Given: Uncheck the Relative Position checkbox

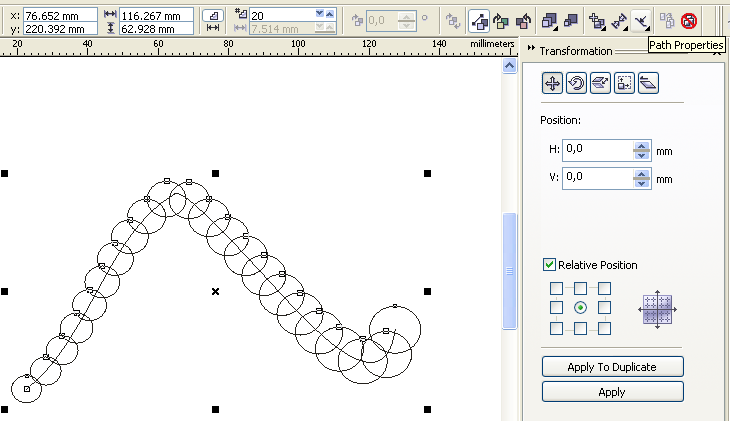Looking at the screenshot, I should (x=549, y=265).
